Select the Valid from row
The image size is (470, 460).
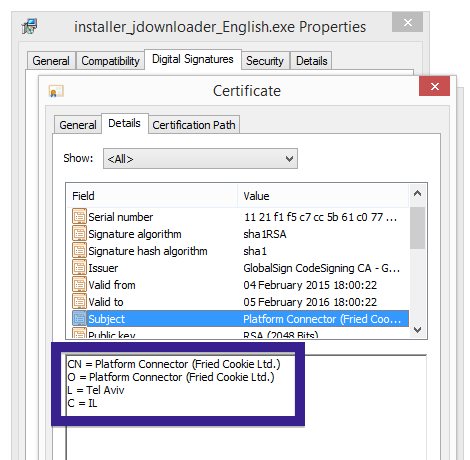click(240, 285)
